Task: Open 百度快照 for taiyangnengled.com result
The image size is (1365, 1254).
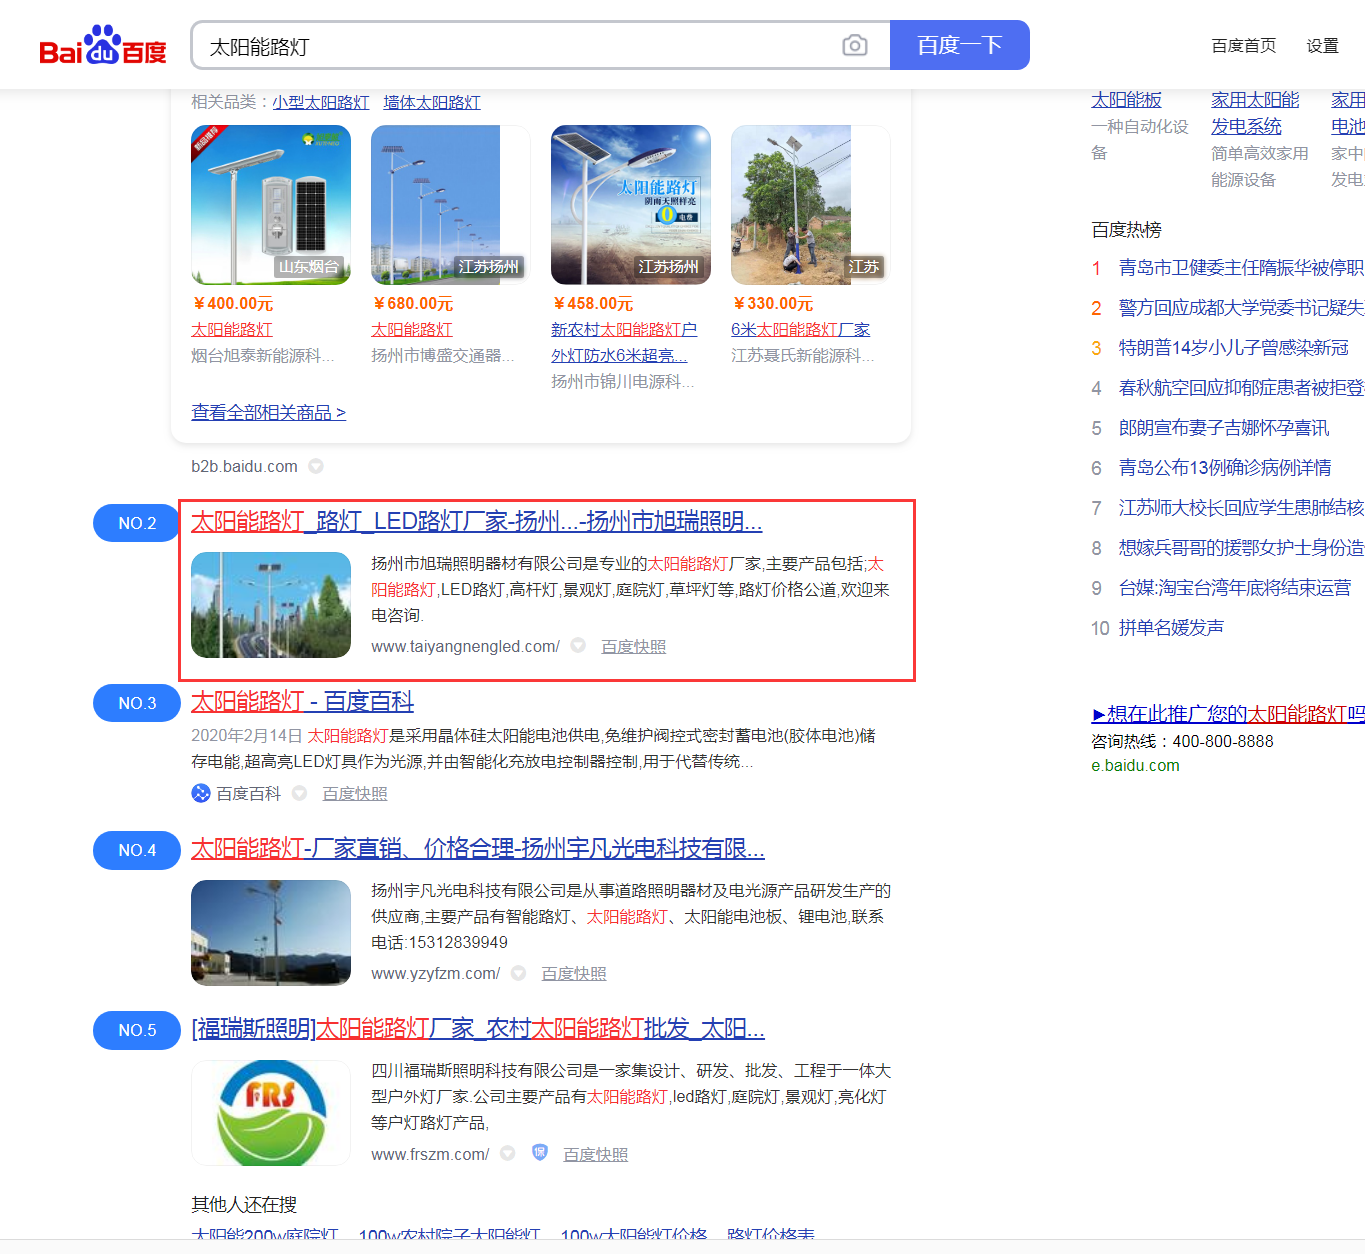Action: pos(633,647)
